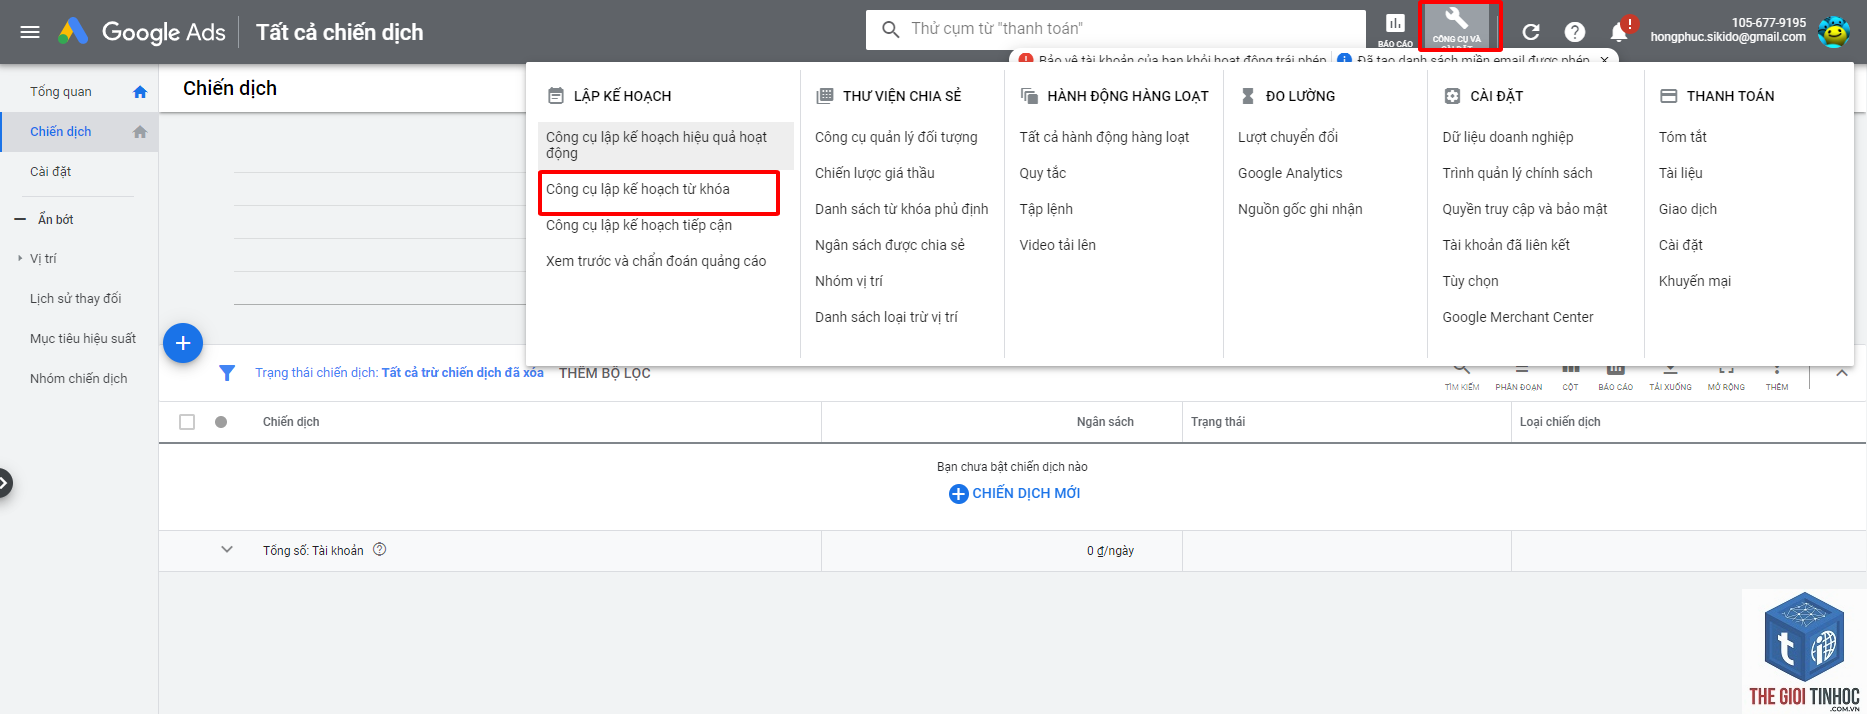Click the status dot column header
Viewport: 1867px width, 714px height.
point(221,422)
